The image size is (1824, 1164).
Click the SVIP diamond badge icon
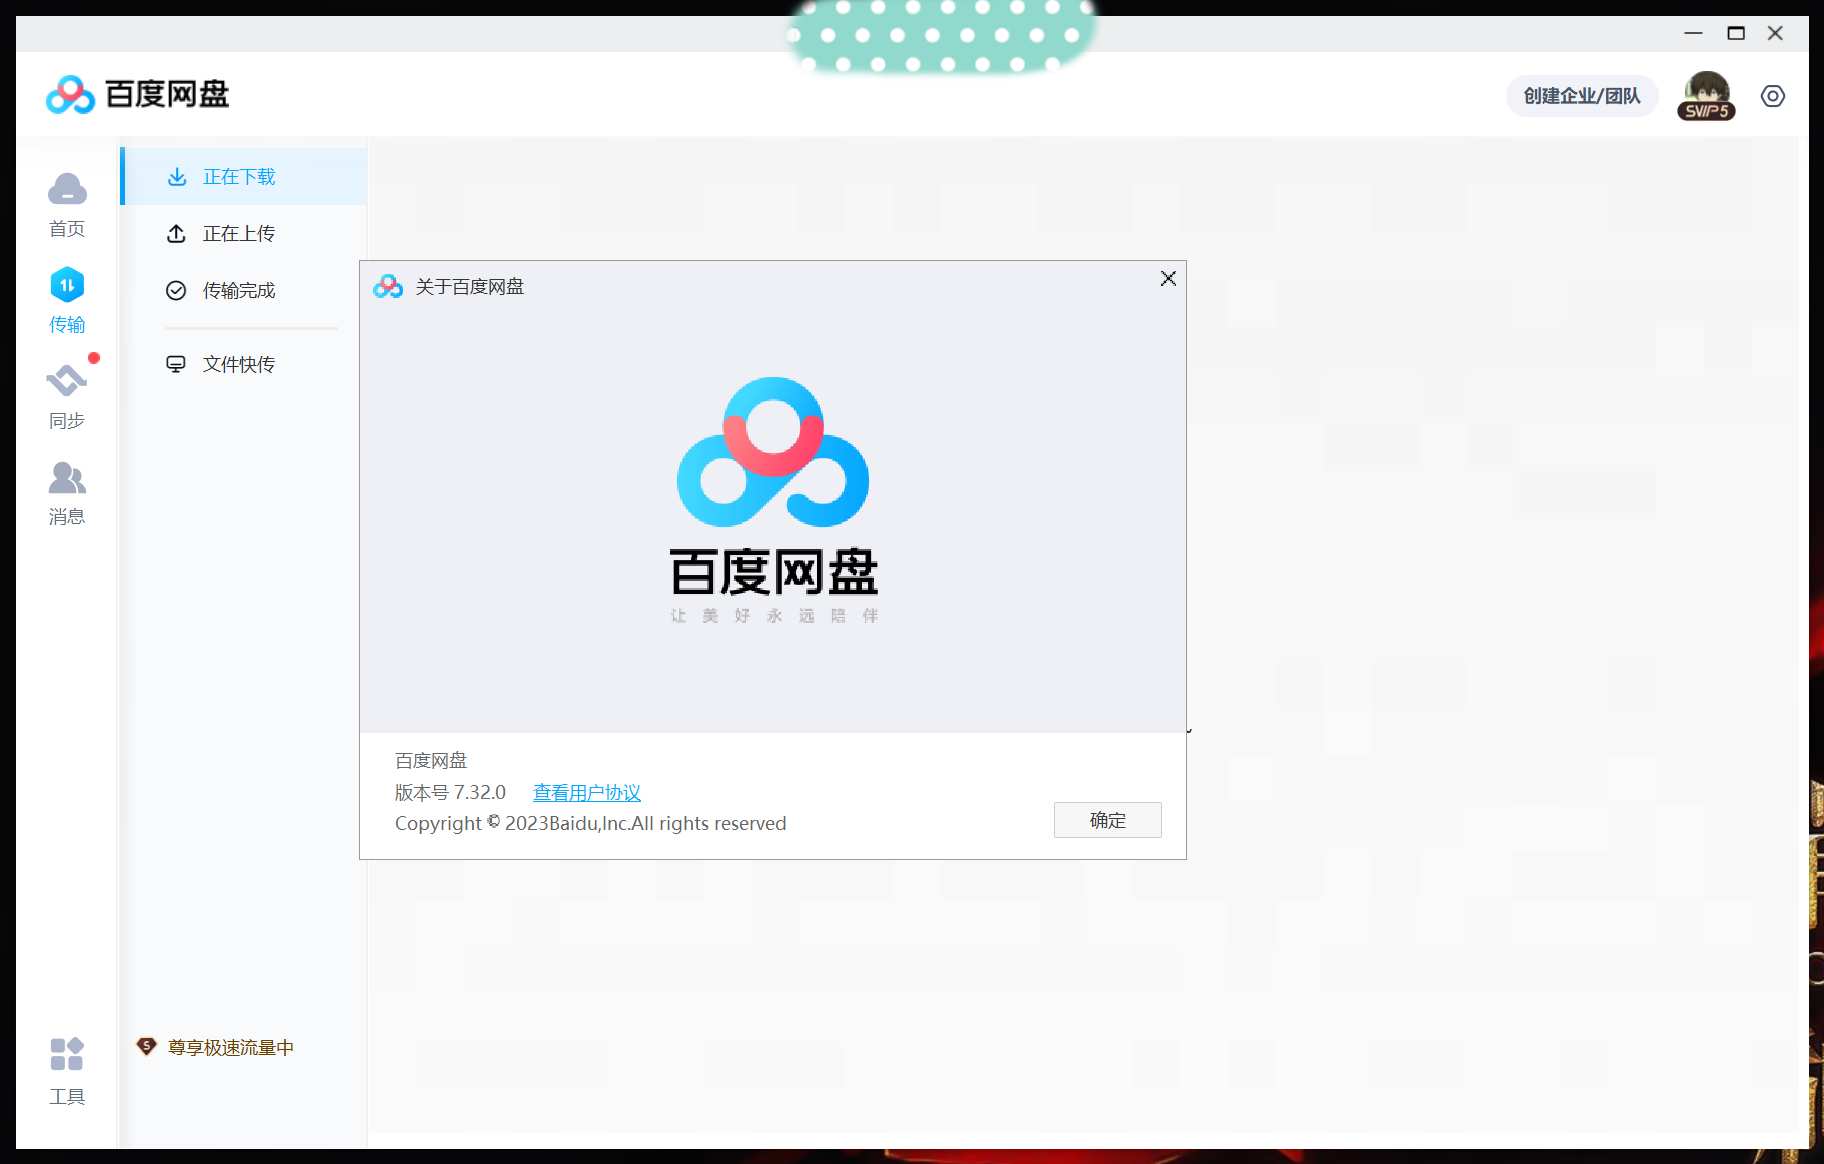(x=147, y=1046)
